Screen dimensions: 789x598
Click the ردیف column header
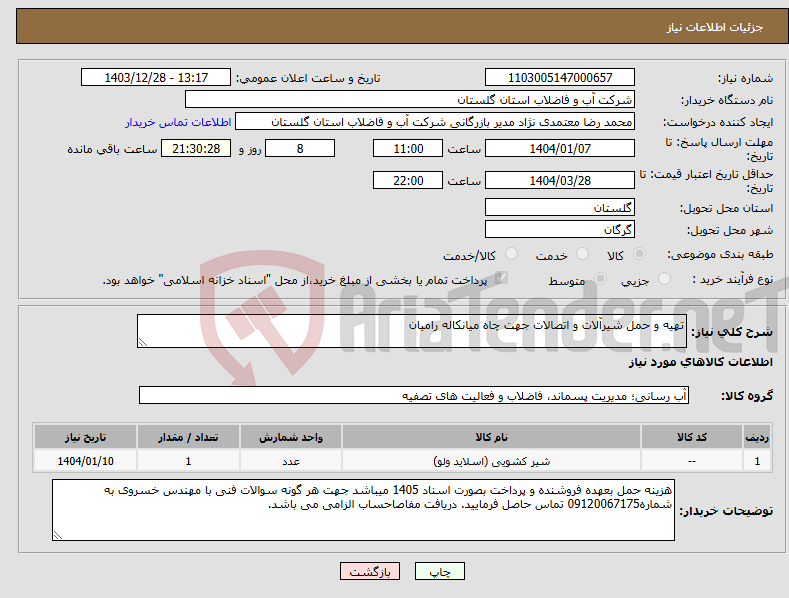point(757,437)
